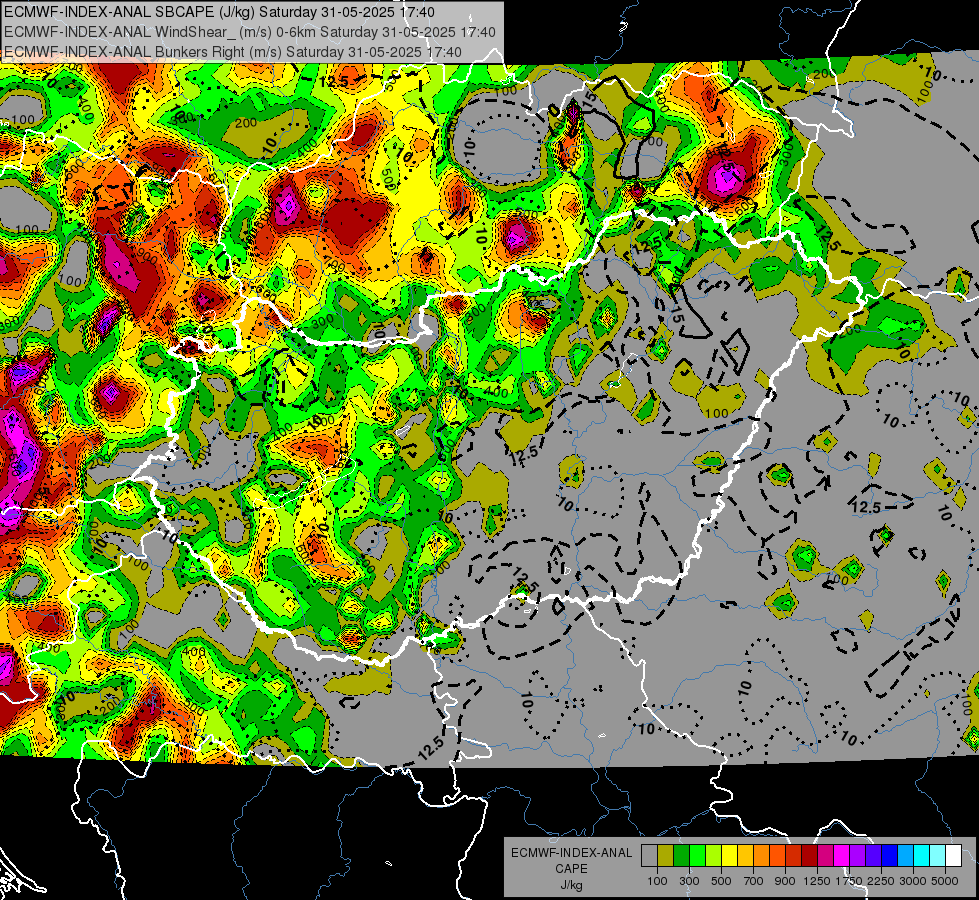Viewport: 979px width, 900px height.
Task: Pick the gray legend swatch below 100
Action: coord(649,856)
